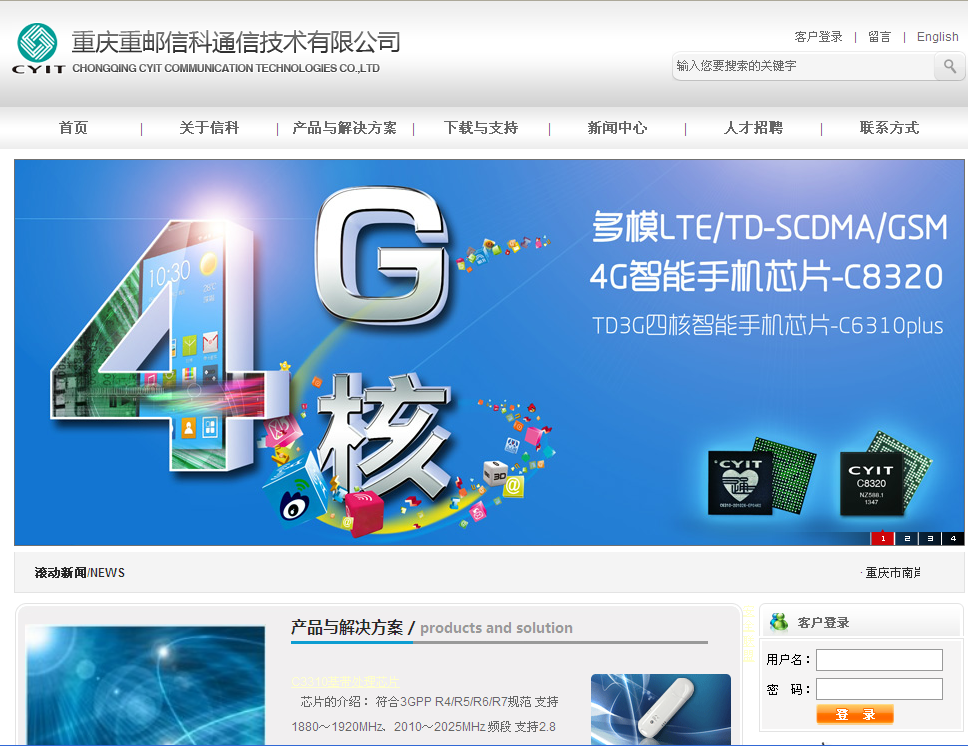Open the 留言 message link

coord(879,37)
